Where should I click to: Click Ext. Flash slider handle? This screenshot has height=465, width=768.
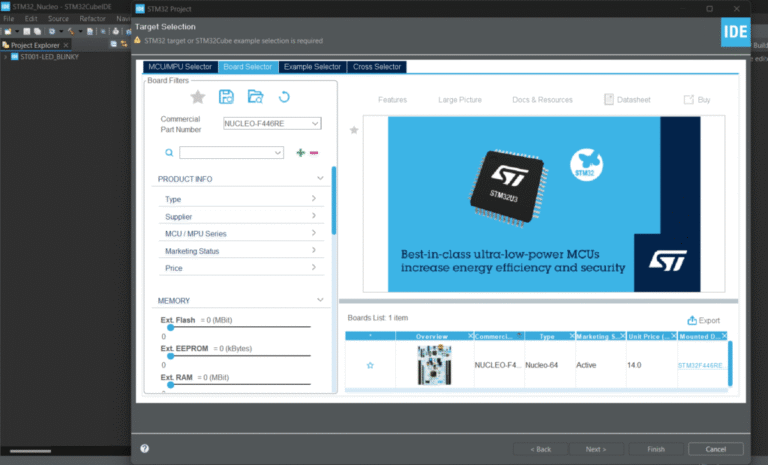170,327
